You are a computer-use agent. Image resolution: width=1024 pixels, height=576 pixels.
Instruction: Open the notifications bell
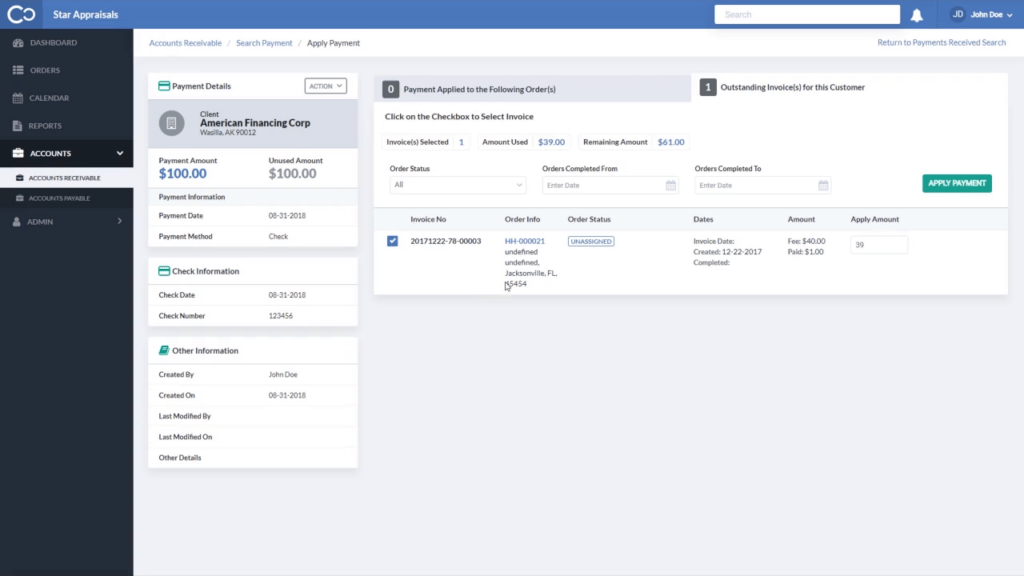click(917, 15)
